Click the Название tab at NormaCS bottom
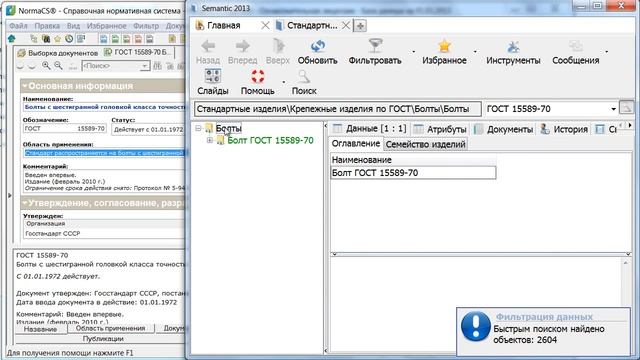The width and height of the screenshot is (640, 360). [x=40, y=329]
